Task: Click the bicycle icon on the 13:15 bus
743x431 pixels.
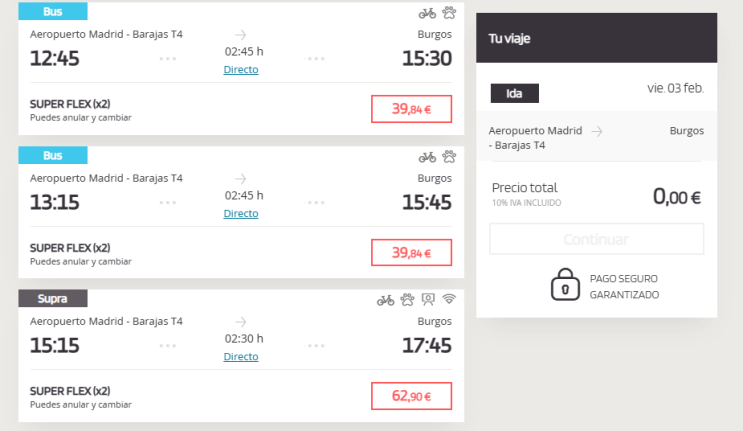Action: coord(427,157)
